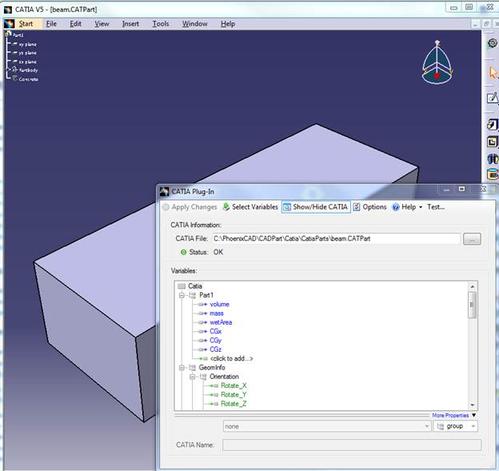Open the 'none' dropdown

coord(327,426)
